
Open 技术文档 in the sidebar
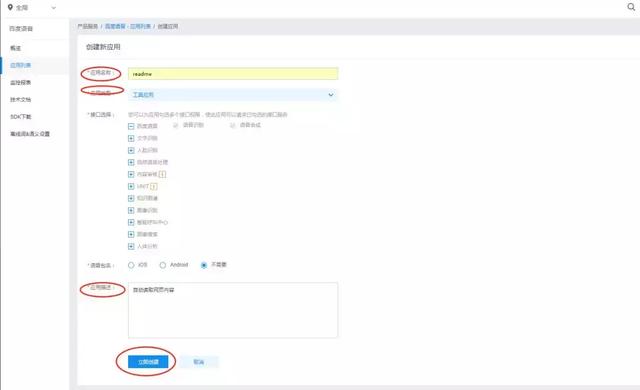pyautogui.click(x=20, y=100)
